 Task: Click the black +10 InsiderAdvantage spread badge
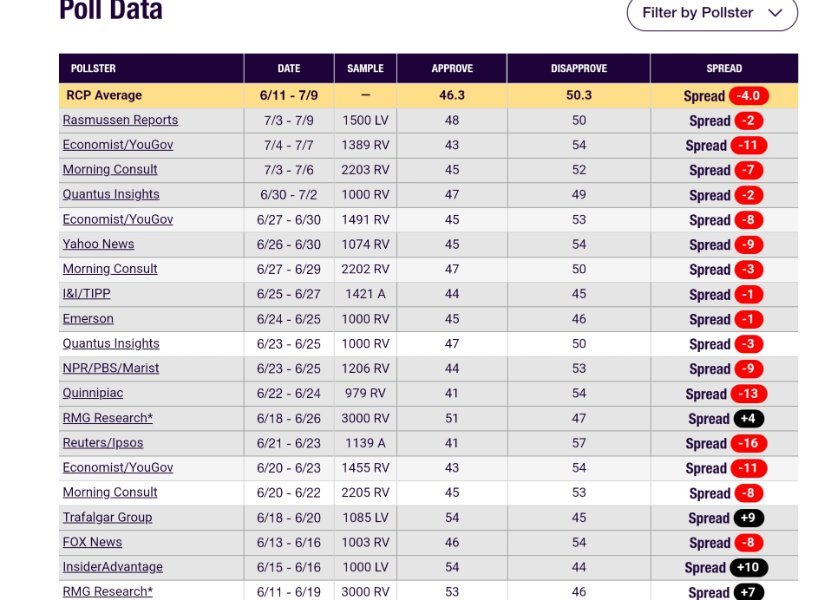[x=749, y=567]
